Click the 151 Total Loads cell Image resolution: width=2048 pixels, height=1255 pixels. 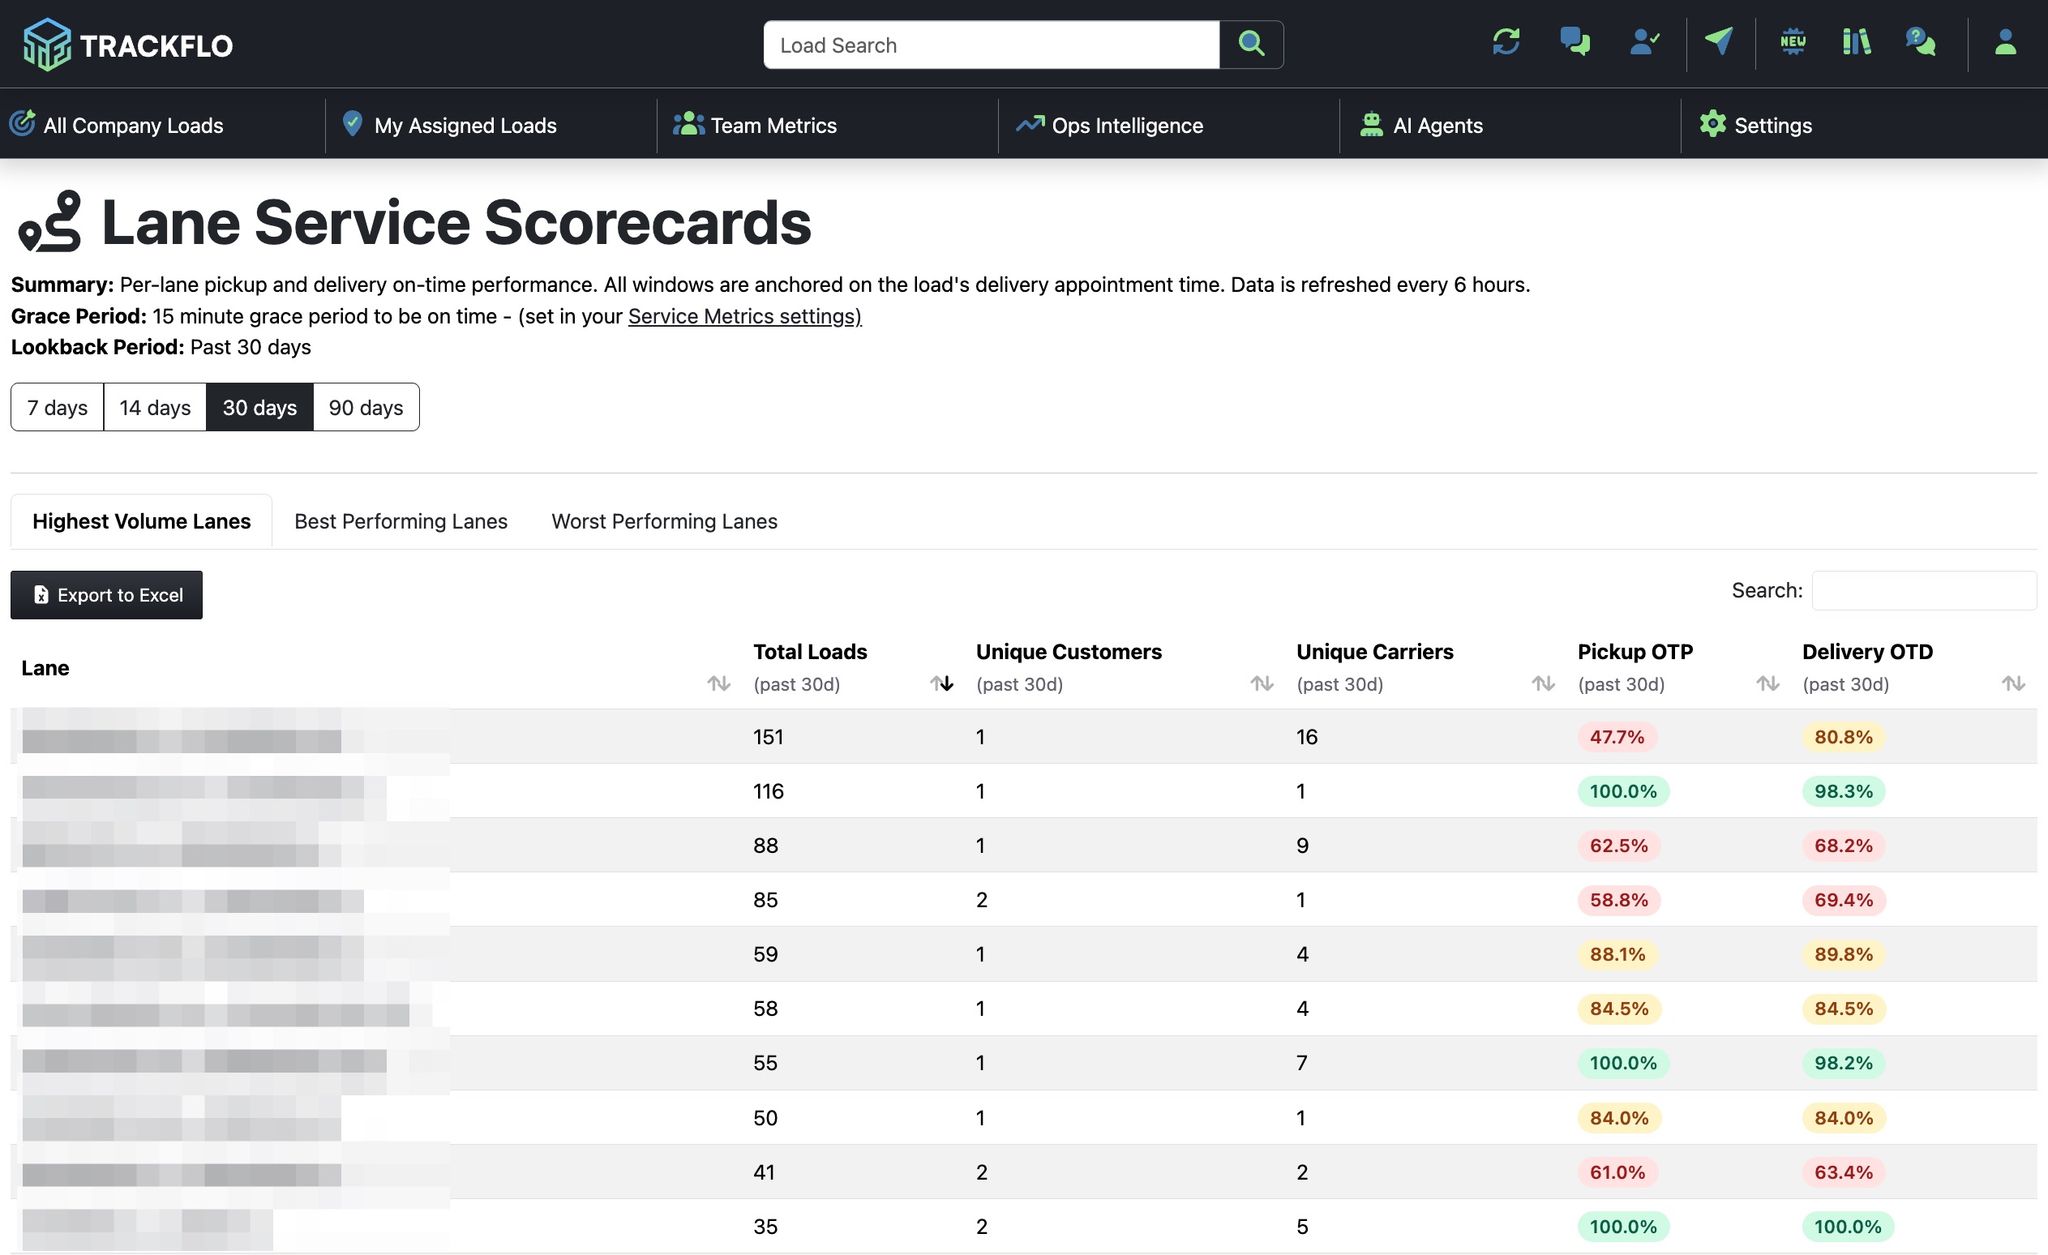[x=768, y=737]
